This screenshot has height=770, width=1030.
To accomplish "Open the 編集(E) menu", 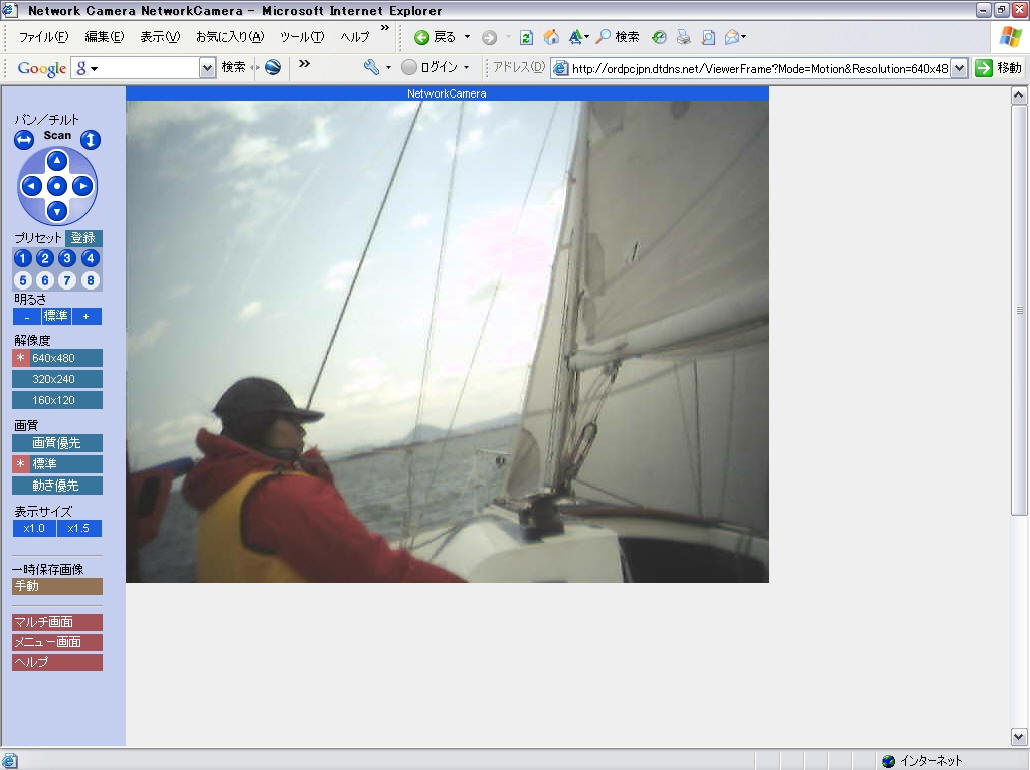I will tap(104, 37).
